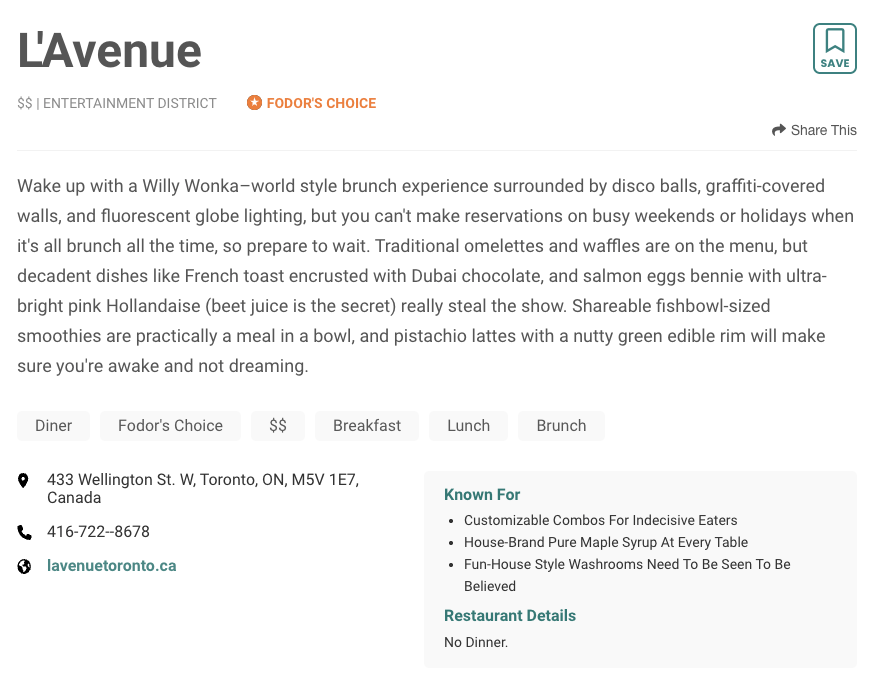Select the Breakfast tag

coord(367,426)
